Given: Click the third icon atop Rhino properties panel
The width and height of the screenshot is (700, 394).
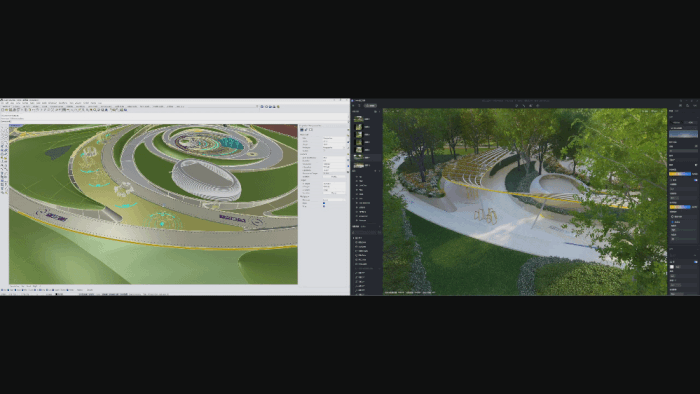Looking at the screenshot, I should click(x=311, y=130).
